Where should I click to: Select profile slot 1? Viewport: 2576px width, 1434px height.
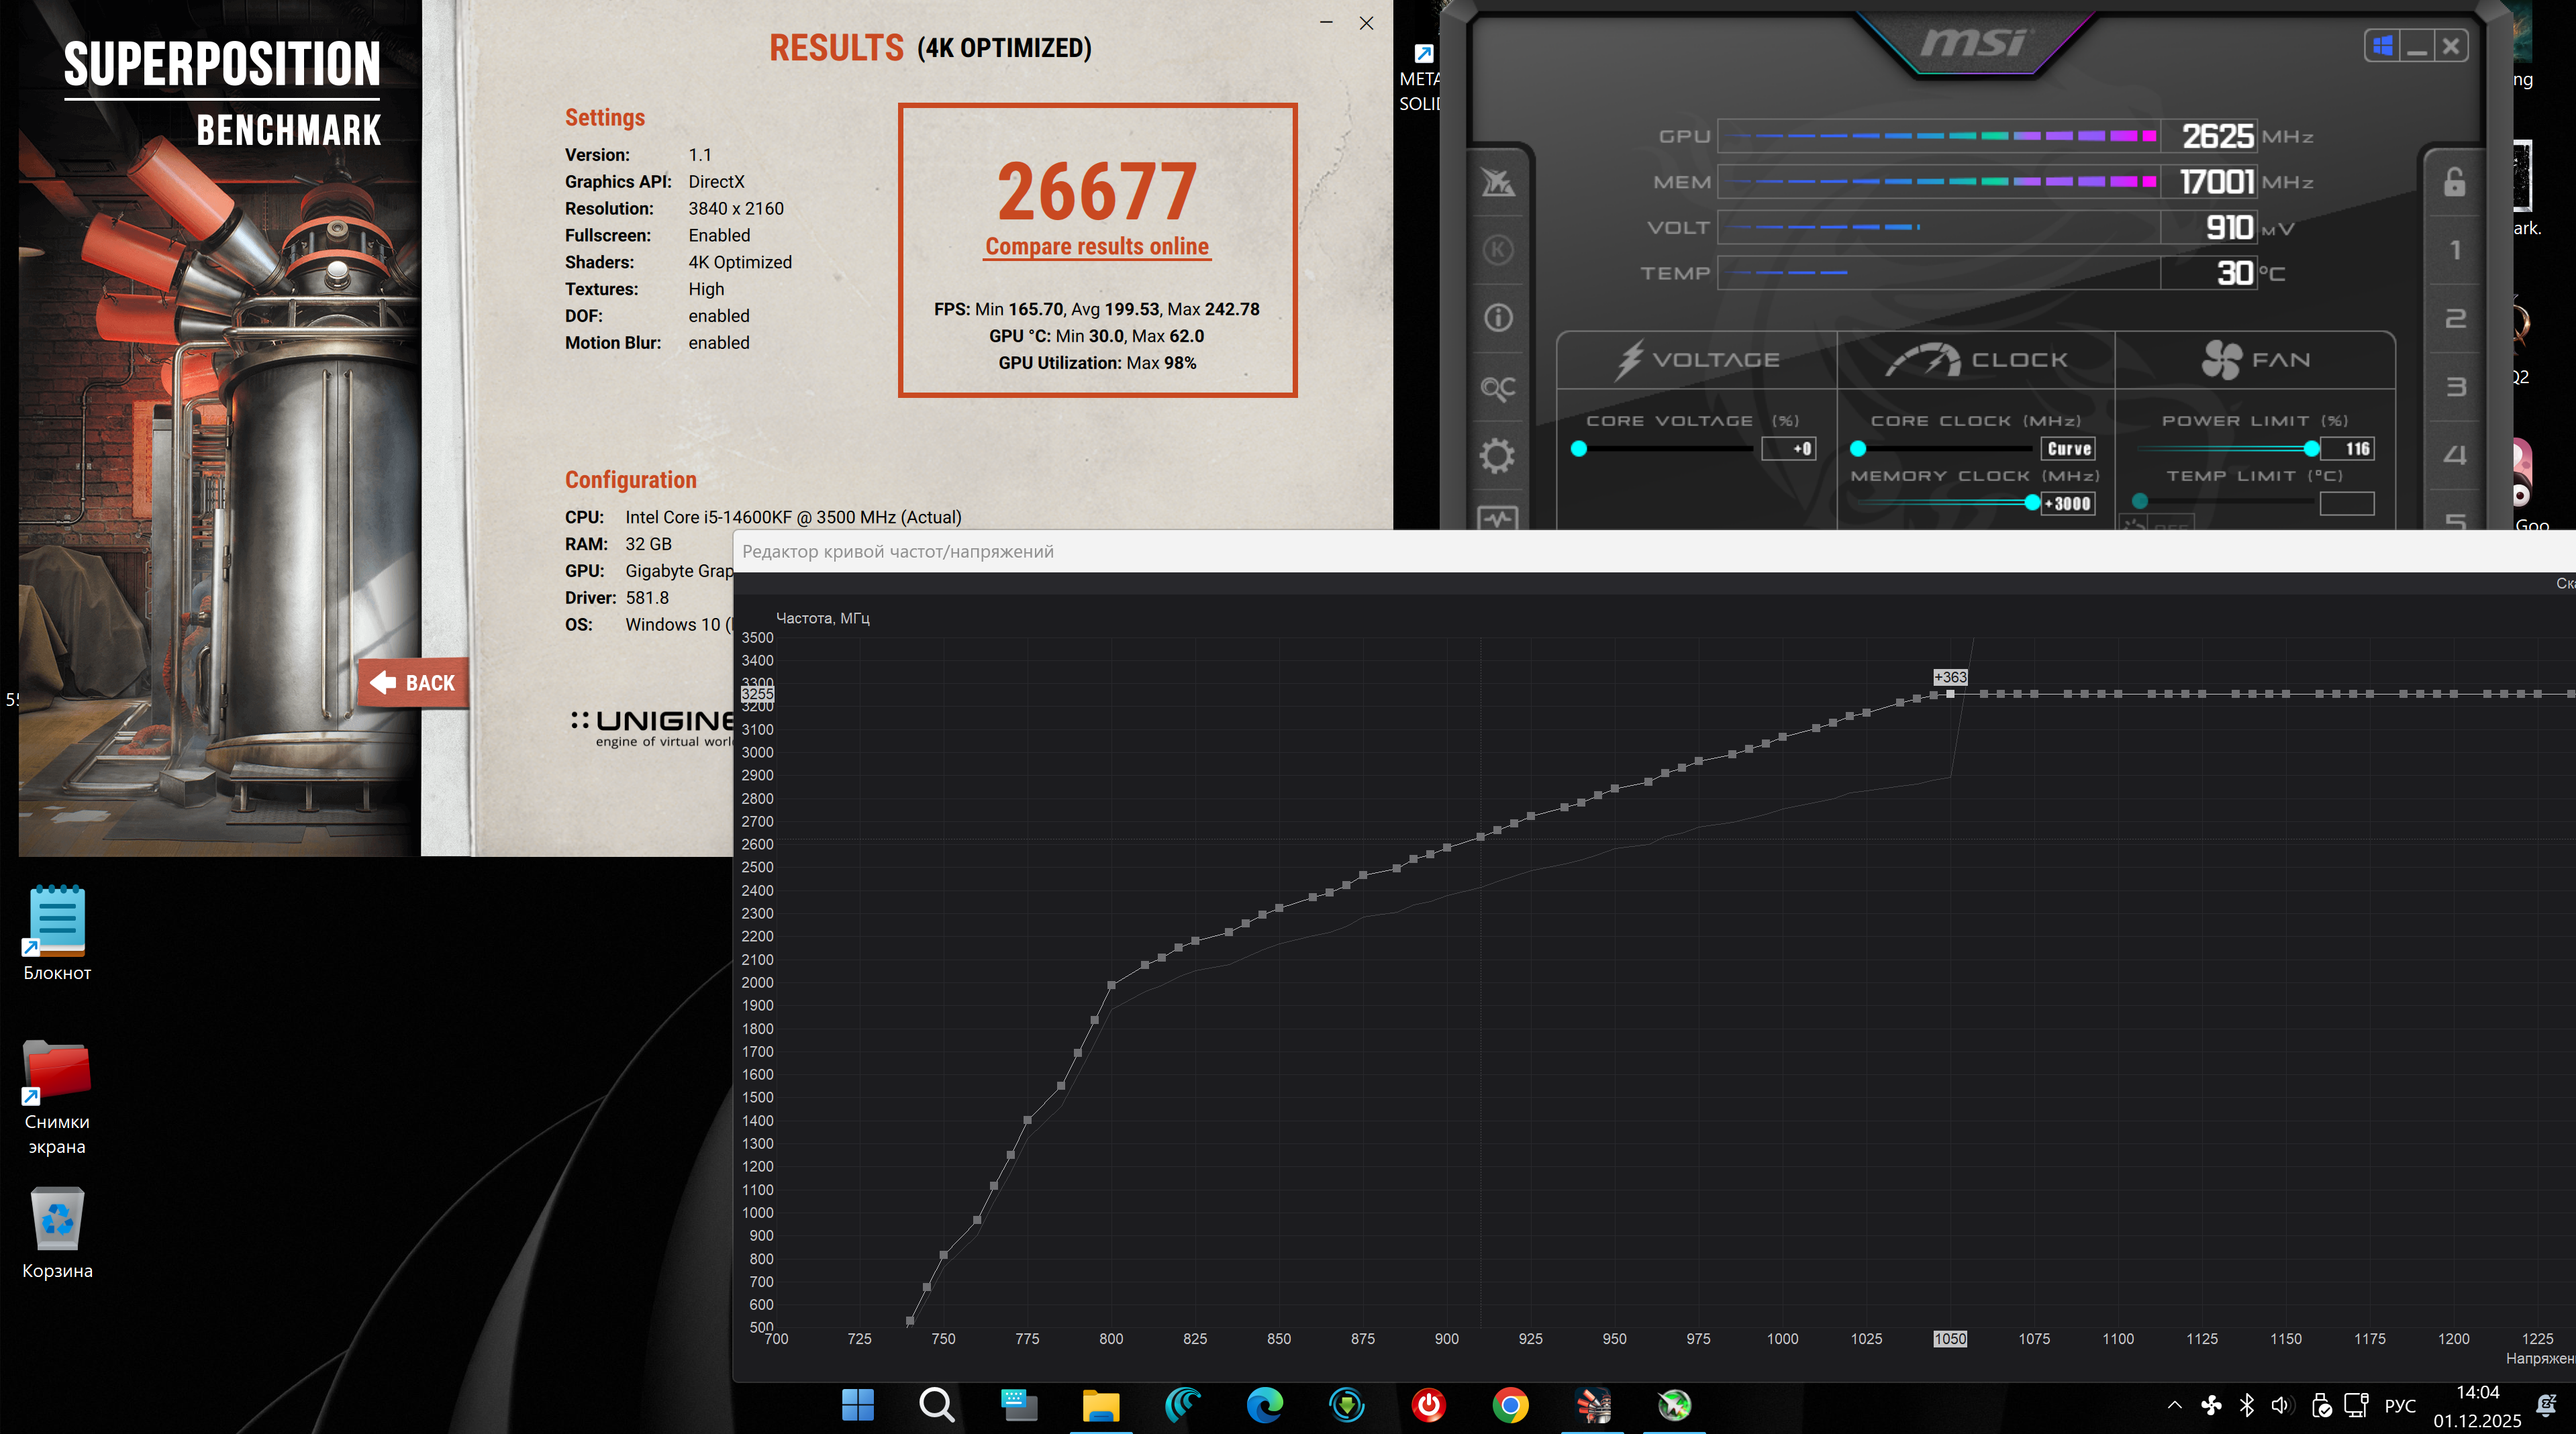pyautogui.click(x=2454, y=249)
